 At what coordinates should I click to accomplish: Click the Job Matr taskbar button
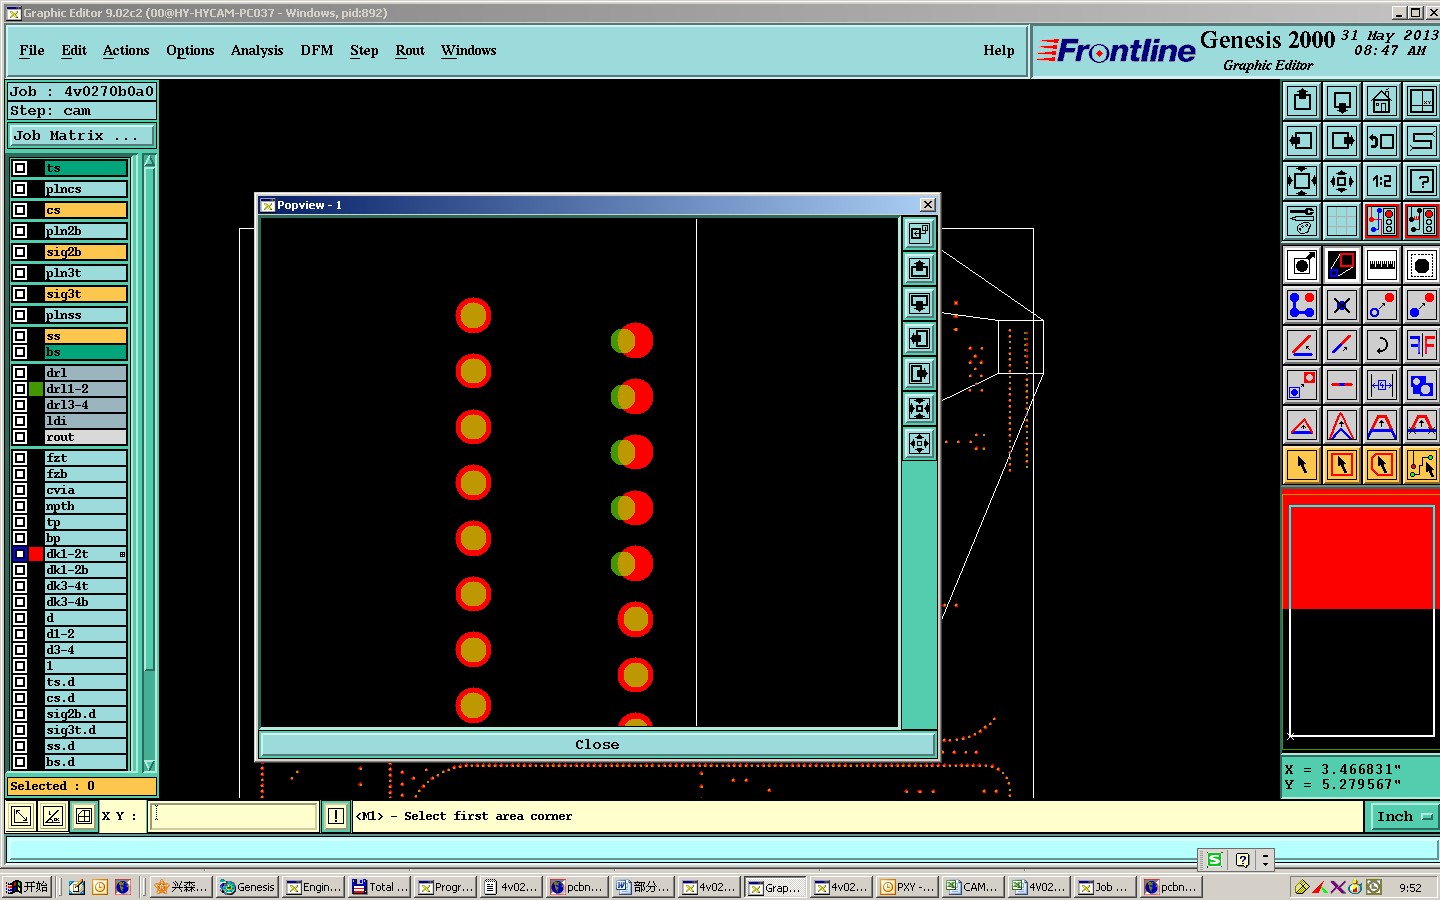(1104, 887)
